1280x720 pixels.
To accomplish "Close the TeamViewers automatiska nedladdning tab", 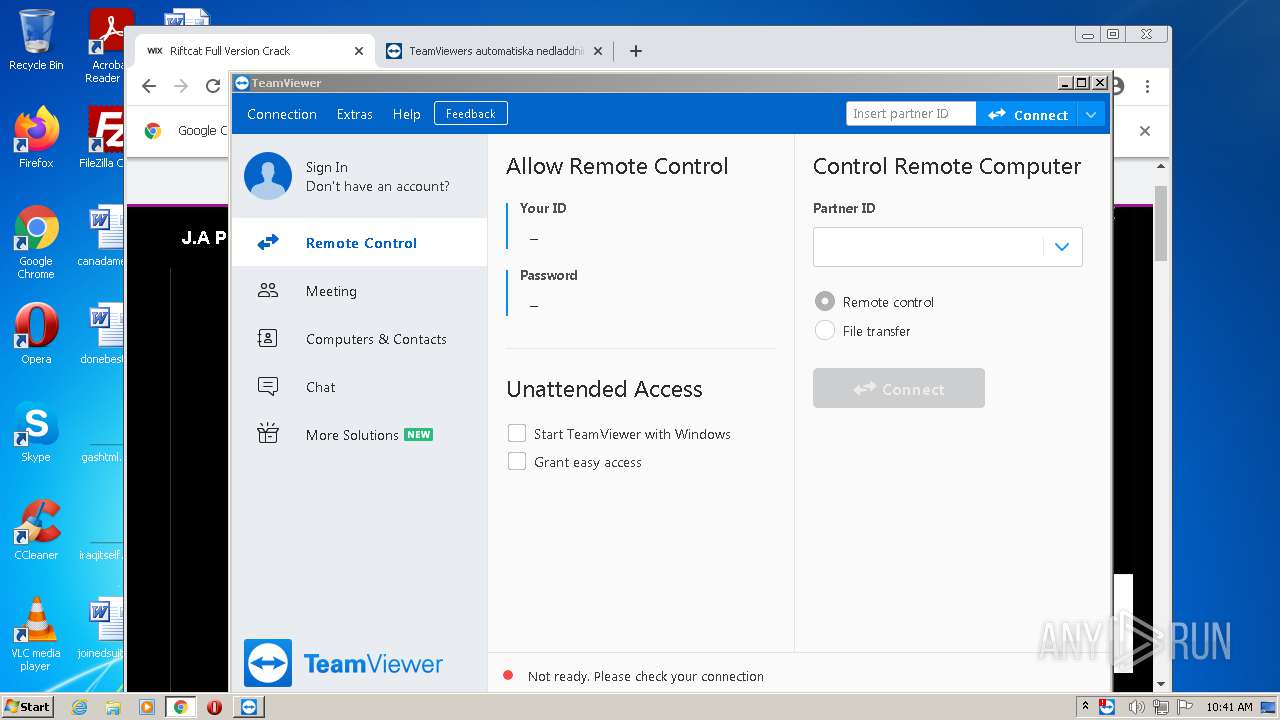I will click(598, 51).
